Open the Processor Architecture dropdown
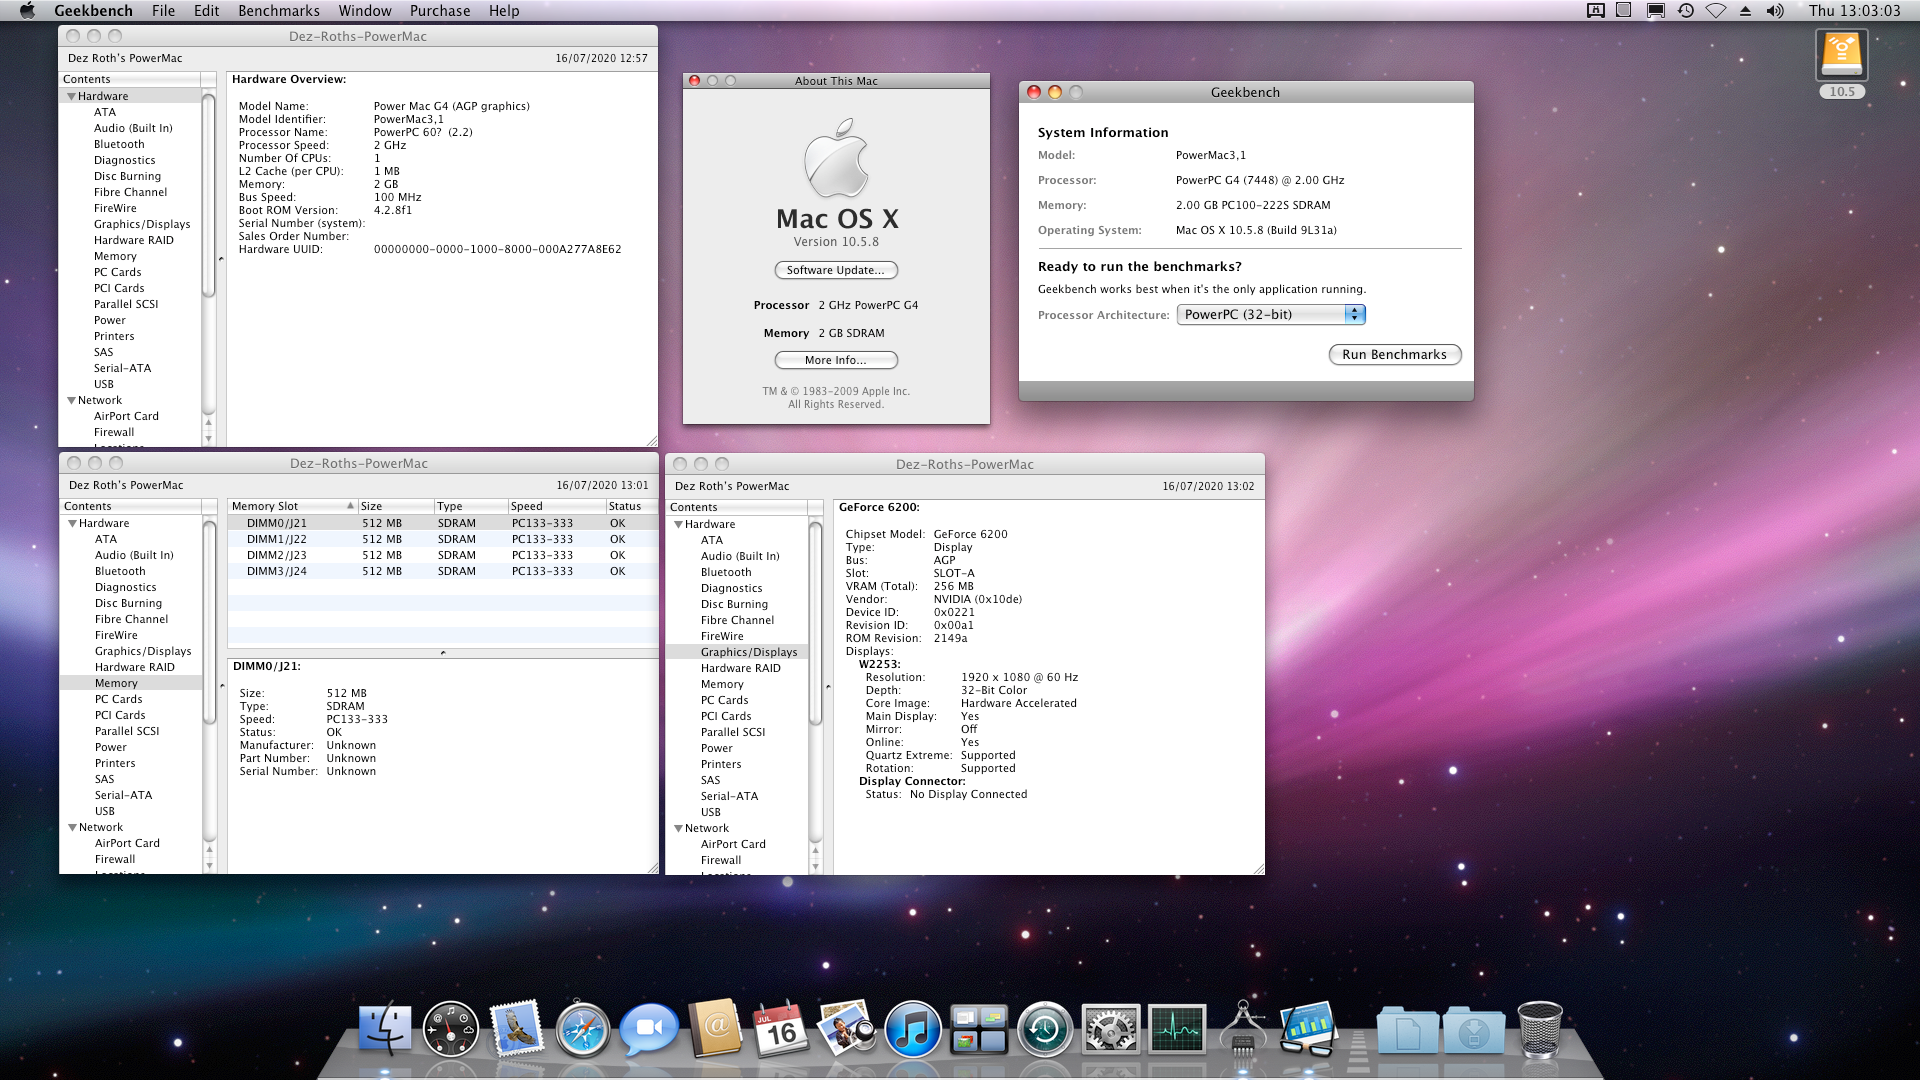This screenshot has width=1920, height=1080. [1271, 315]
